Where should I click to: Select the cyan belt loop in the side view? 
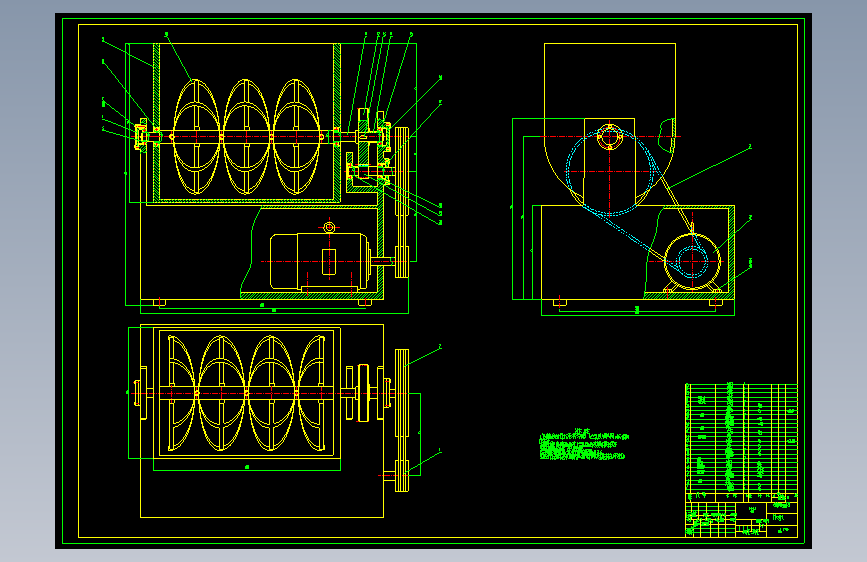tap(636, 202)
